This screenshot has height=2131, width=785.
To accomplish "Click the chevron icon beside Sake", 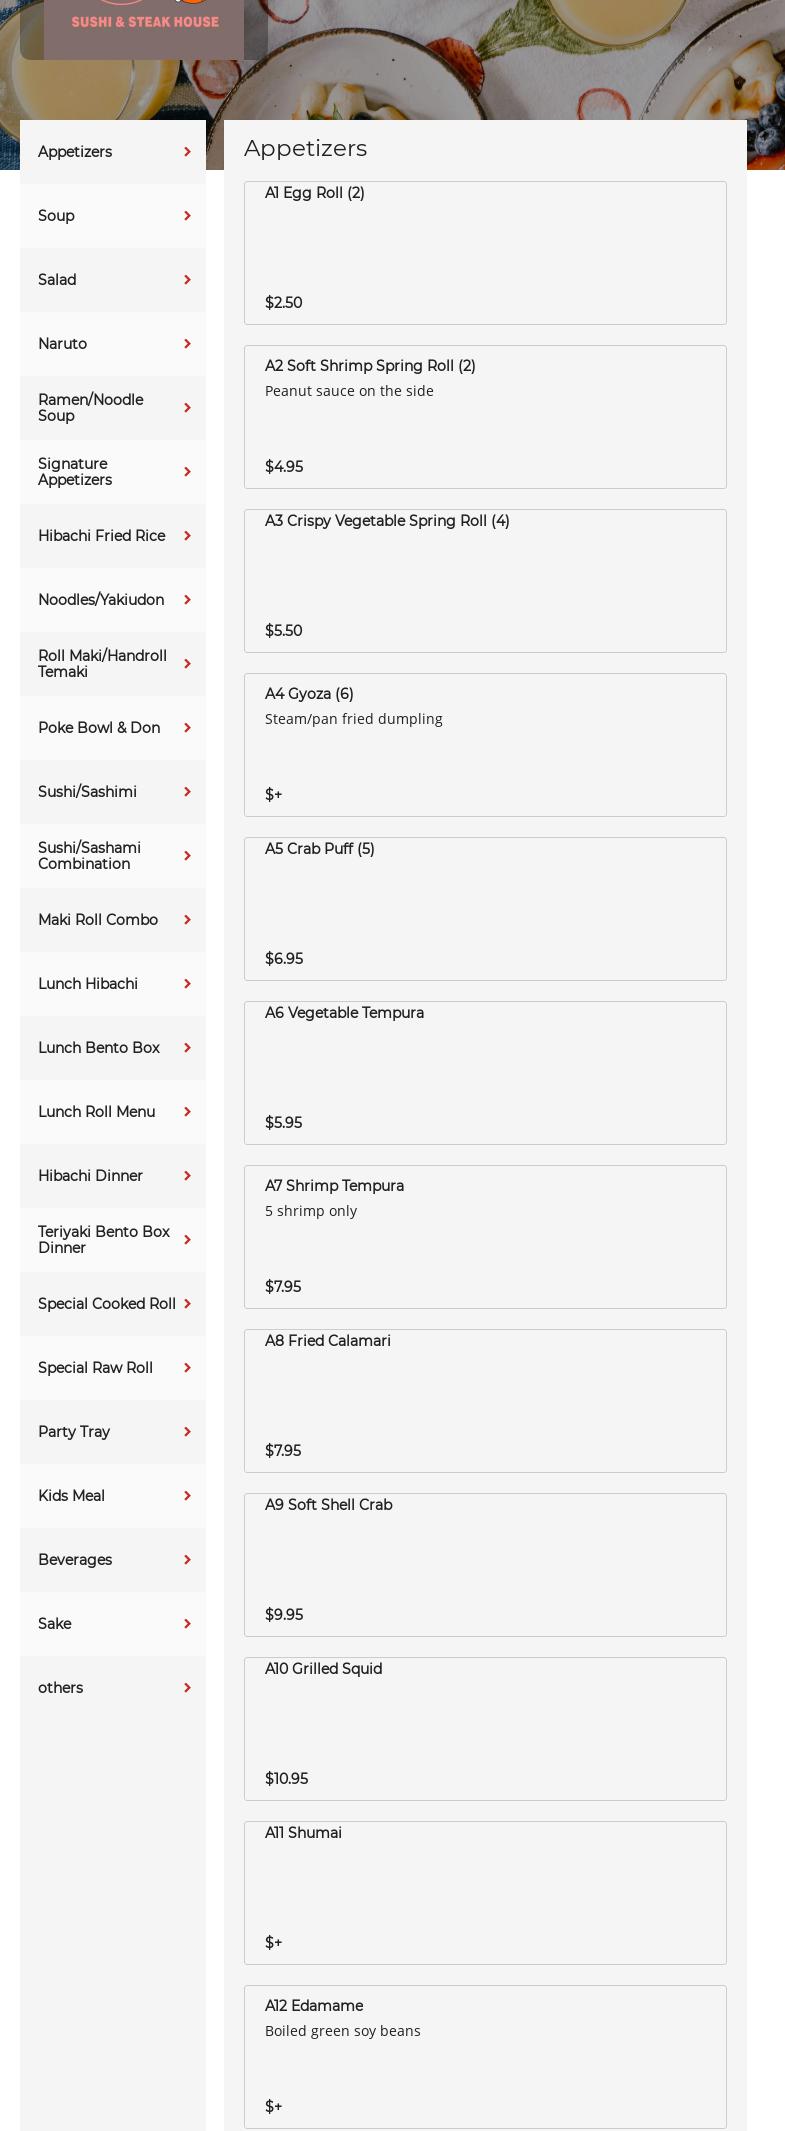I will click(x=187, y=1624).
